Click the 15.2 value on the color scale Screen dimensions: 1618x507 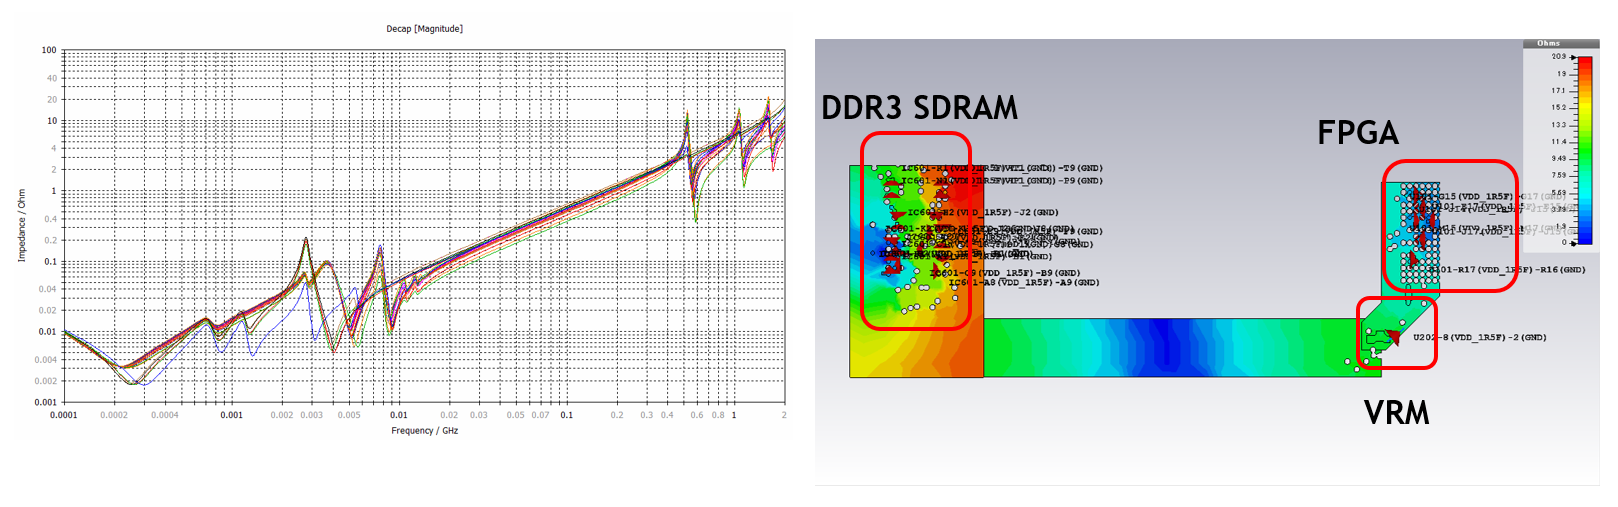tap(1559, 108)
